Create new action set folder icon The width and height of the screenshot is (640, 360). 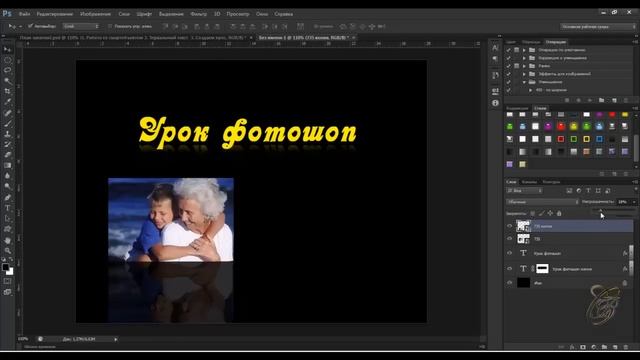pyautogui.click(x=601, y=100)
